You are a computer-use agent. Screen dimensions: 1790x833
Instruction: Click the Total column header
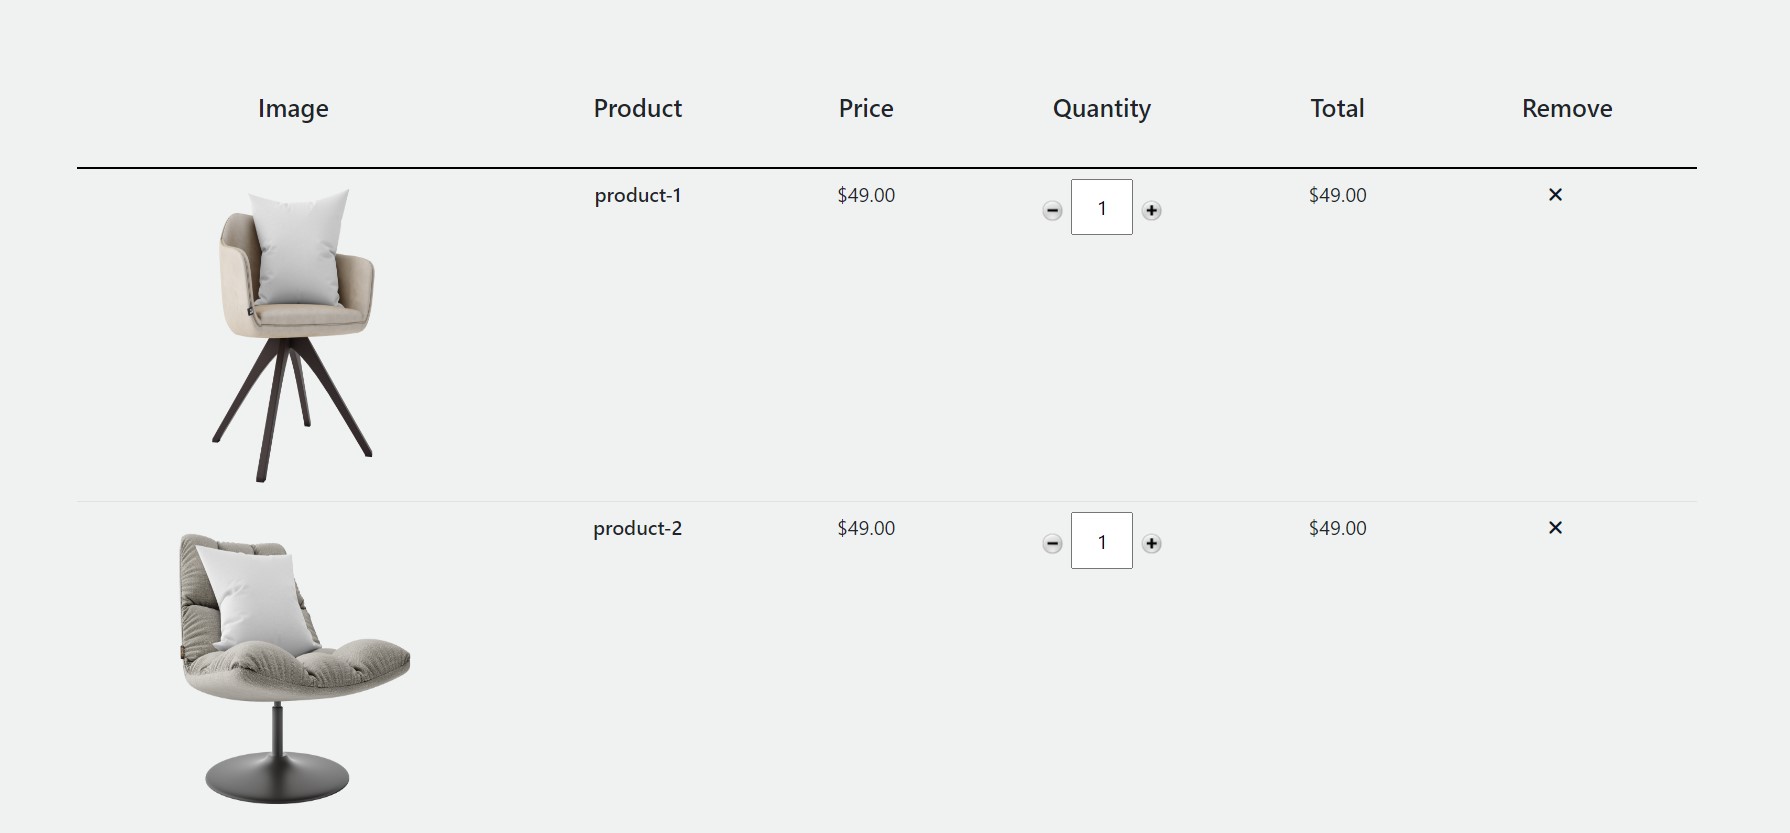coord(1337,109)
